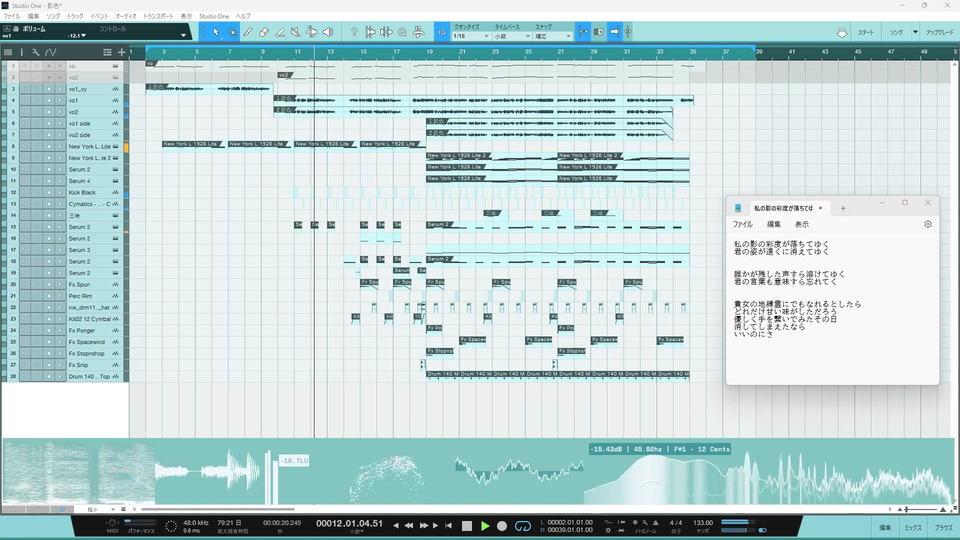960x540 pixels.
Task: Select the Bend tool
Action: [x=312, y=32]
